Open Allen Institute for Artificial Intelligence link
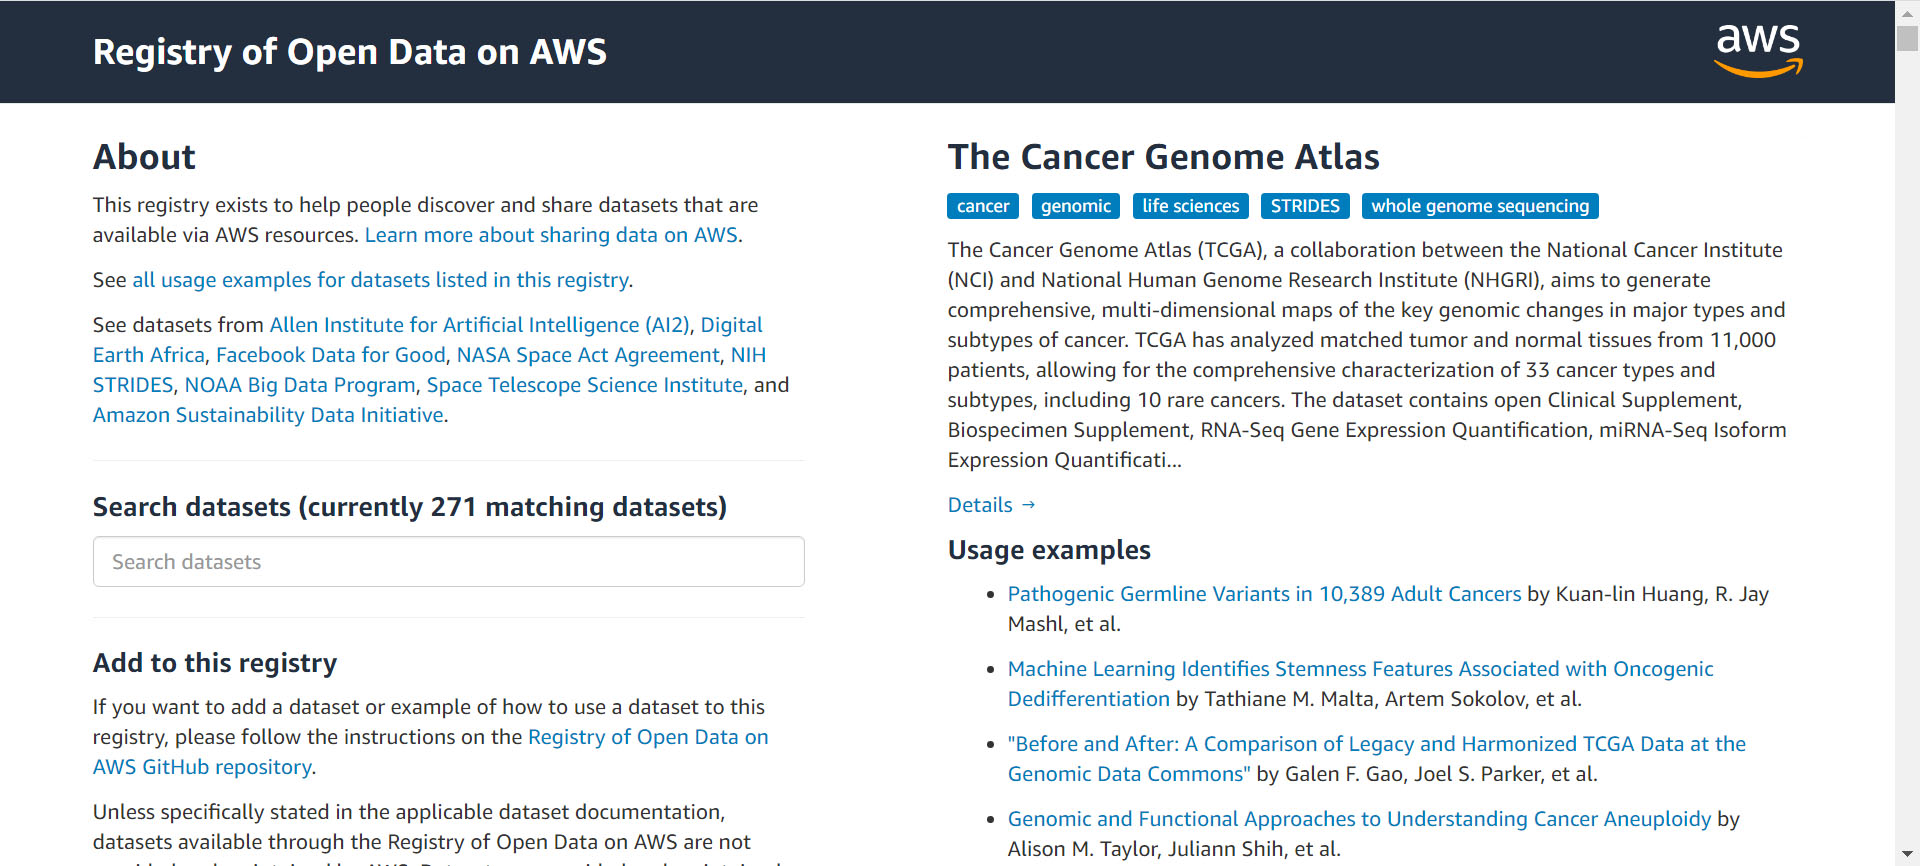 click(x=479, y=325)
